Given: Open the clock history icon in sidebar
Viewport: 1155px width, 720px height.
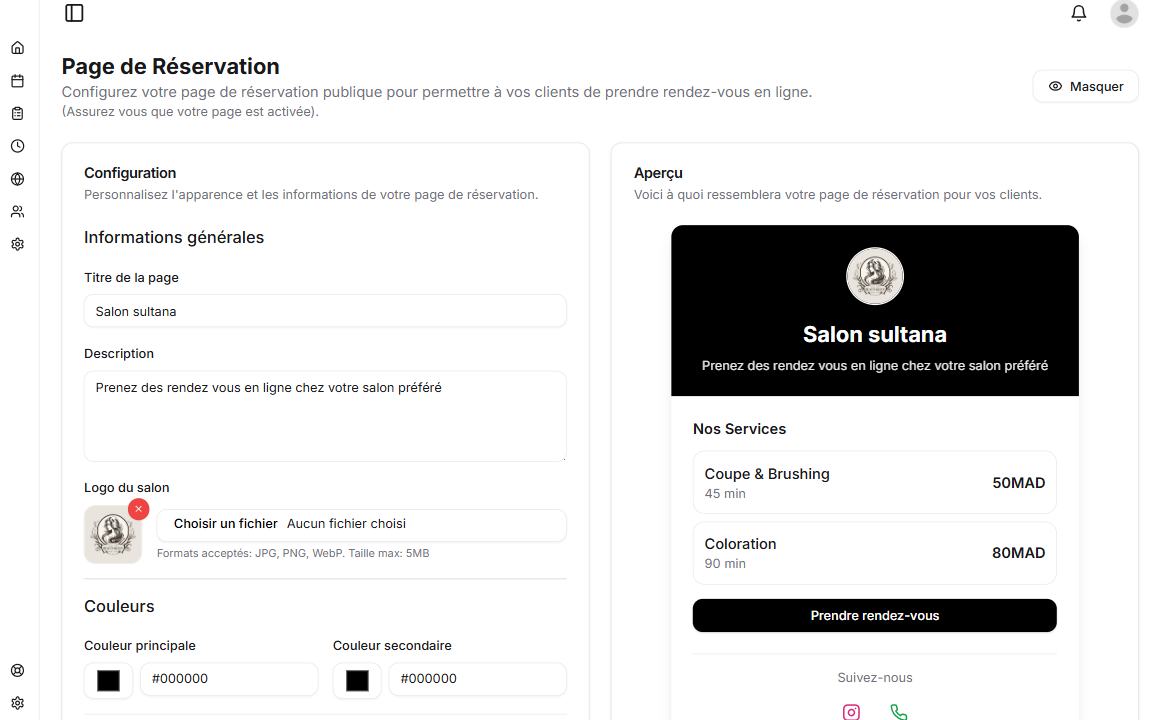Looking at the screenshot, I should click(17, 146).
